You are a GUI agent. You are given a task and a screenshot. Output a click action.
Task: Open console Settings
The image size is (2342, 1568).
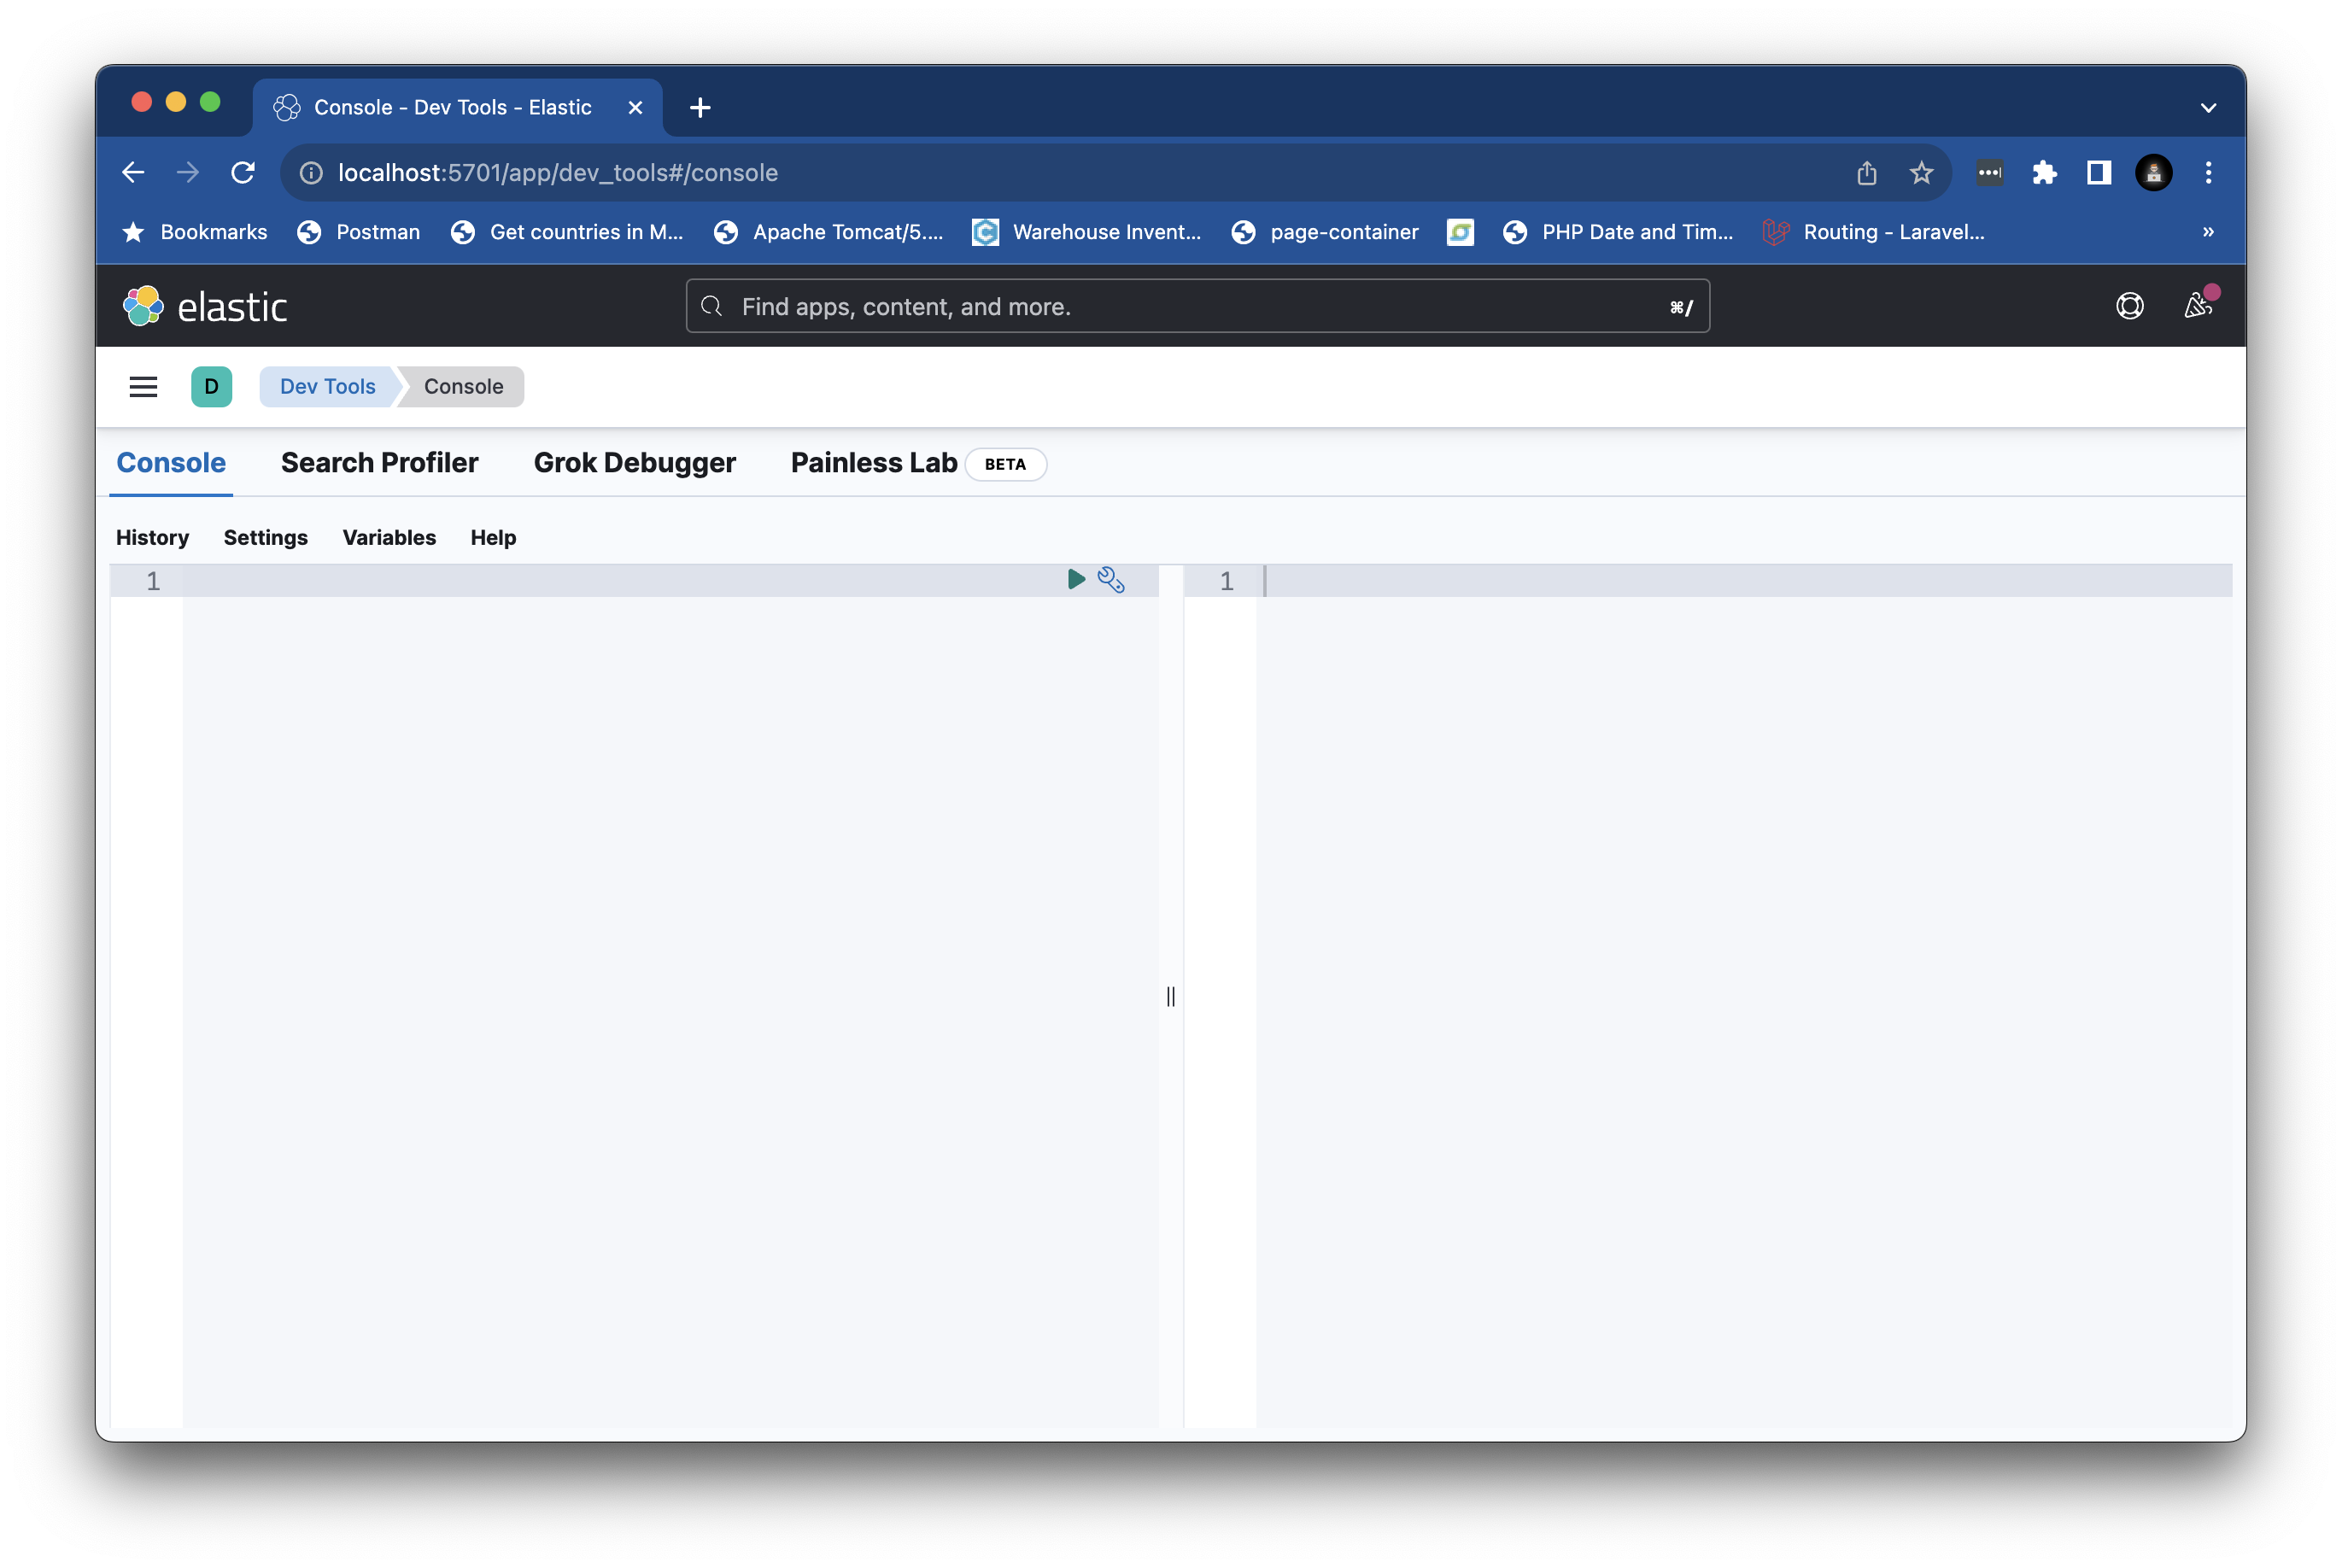[x=266, y=538]
